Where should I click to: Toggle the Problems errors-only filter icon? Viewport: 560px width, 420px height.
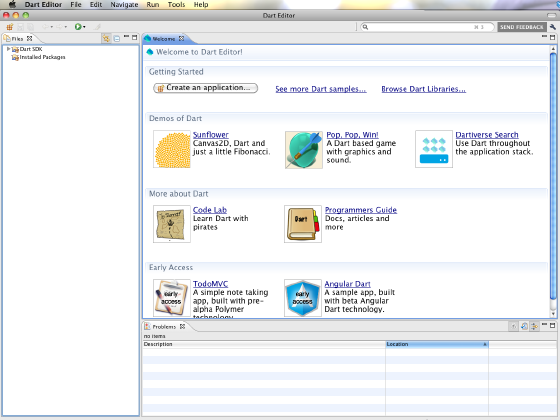[x=513, y=326]
